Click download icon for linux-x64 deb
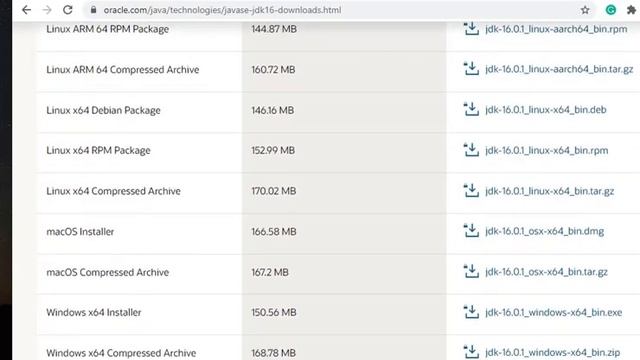Screen dimensions: 640x360 (471, 109)
